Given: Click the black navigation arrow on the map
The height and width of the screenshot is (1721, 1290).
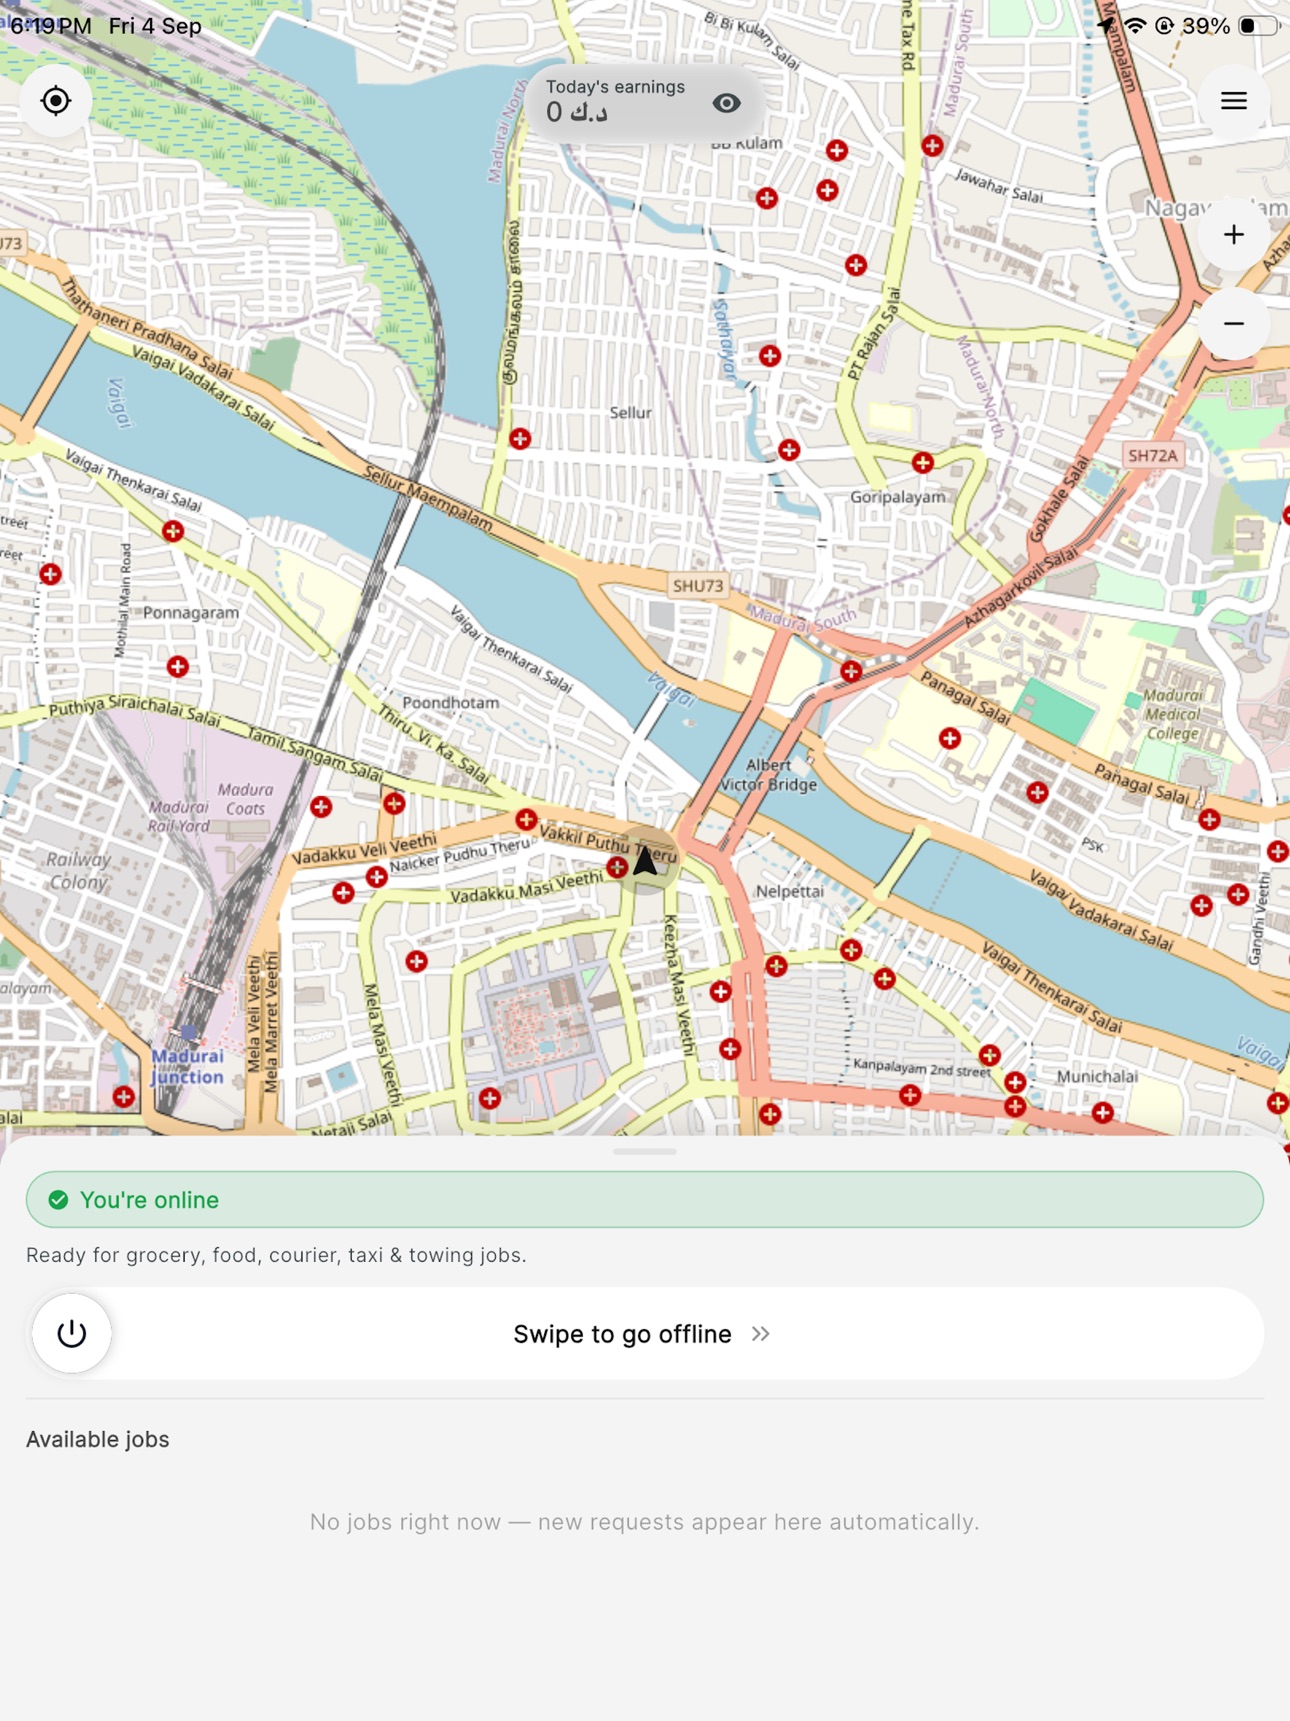Looking at the screenshot, I should pos(646,860).
